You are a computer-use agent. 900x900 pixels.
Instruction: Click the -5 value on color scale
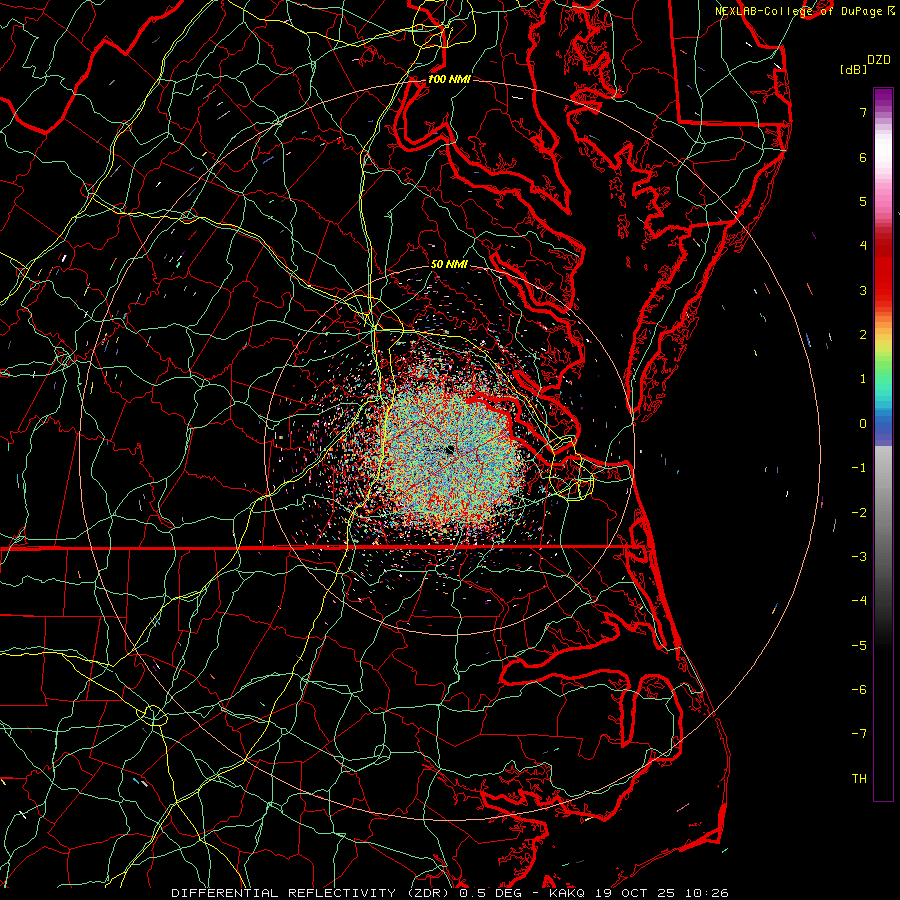859,645
